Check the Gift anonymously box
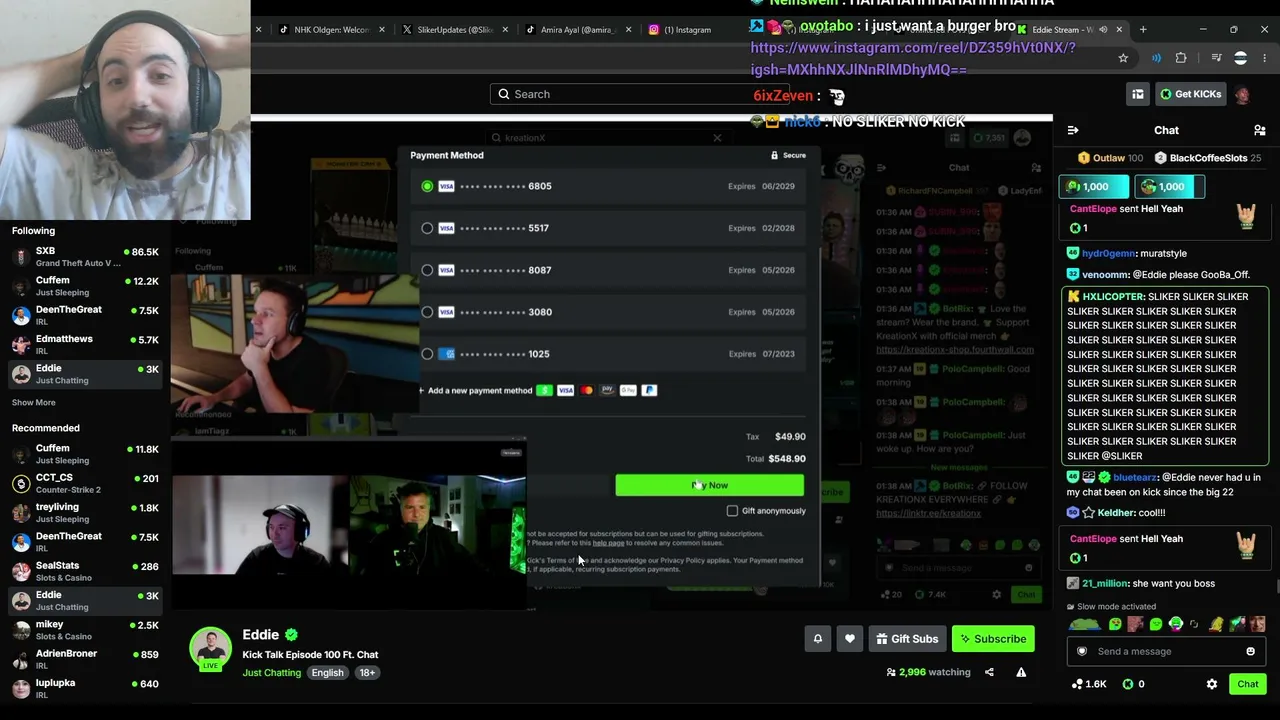This screenshot has width=1280, height=720. [x=732, y=511]
